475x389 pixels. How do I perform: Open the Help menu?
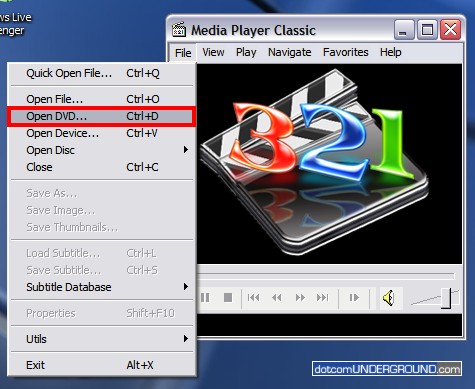(391, 52)
